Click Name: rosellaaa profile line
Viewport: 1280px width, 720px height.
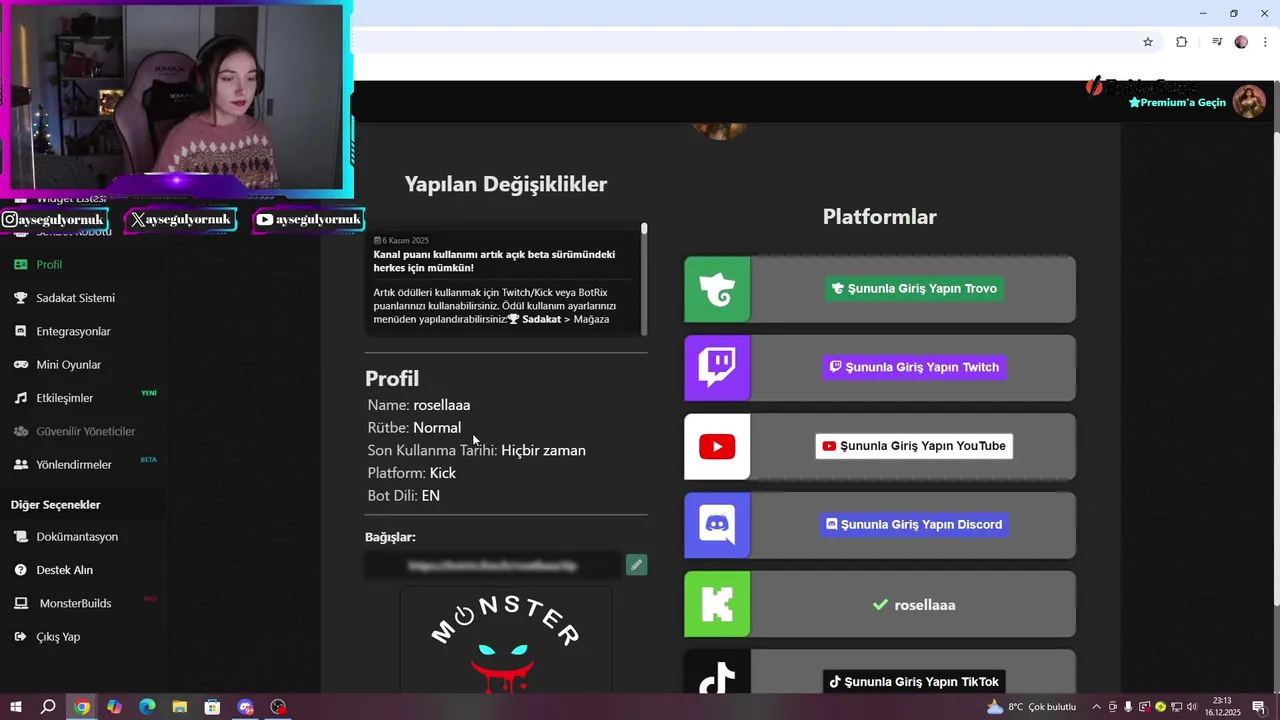pos(419,405)
